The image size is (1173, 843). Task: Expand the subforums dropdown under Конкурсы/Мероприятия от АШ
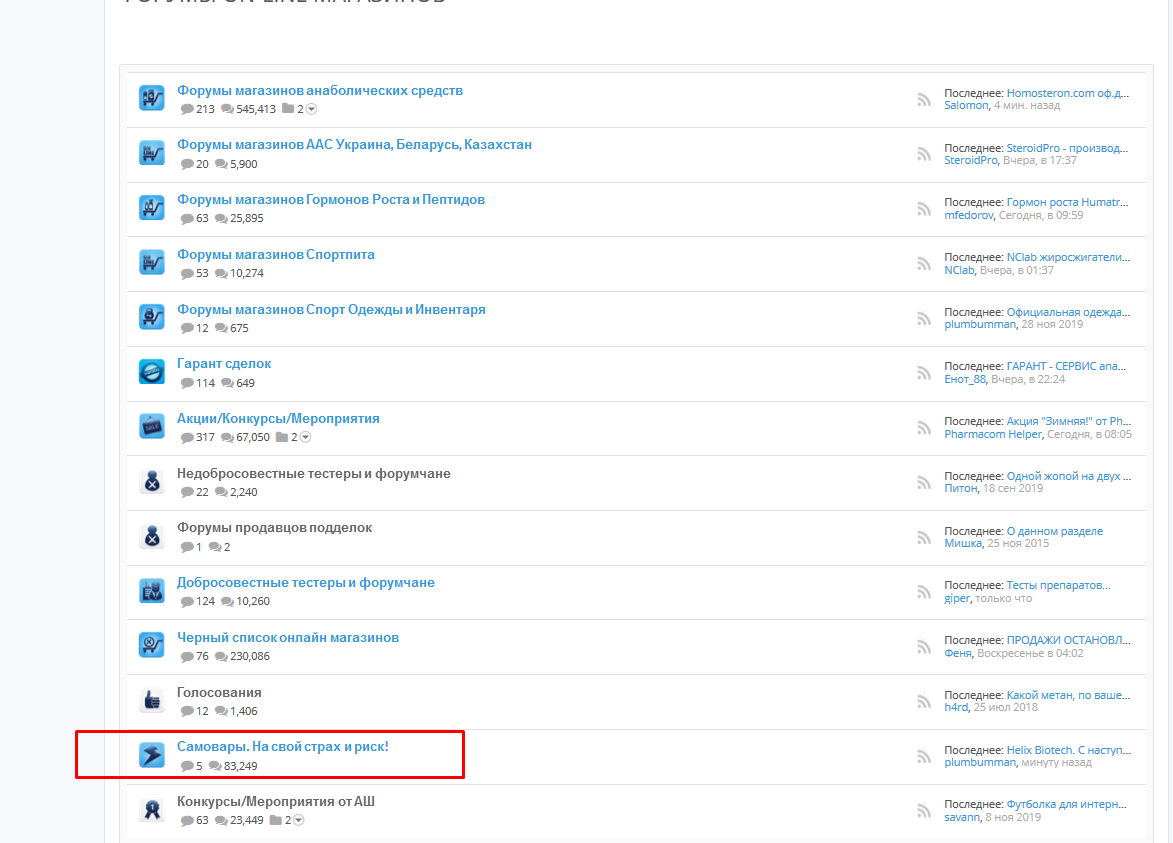[x=298, y=820]
